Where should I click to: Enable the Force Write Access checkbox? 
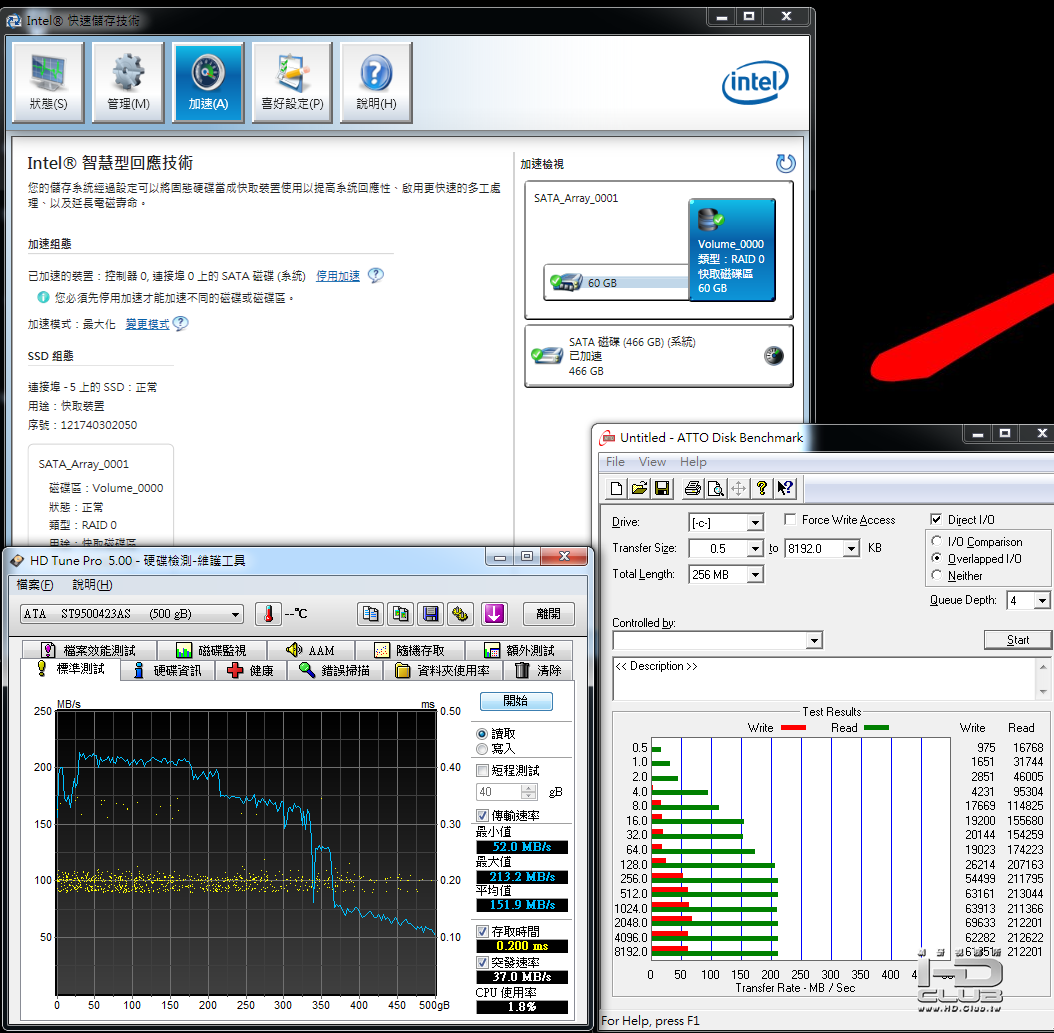pos(791,520)
